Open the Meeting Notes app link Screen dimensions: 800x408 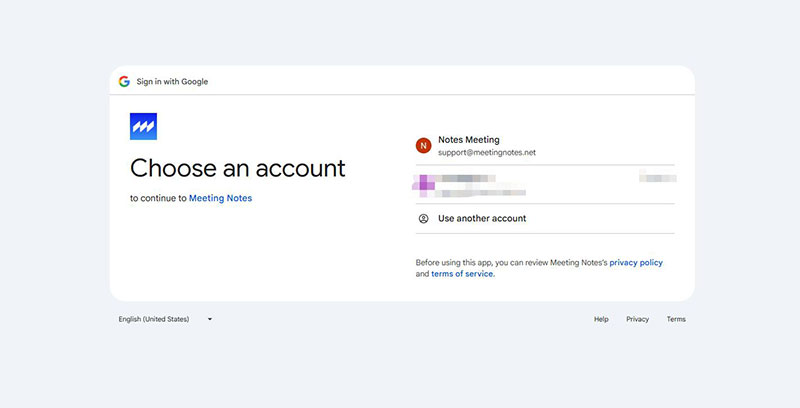point(220,198)
